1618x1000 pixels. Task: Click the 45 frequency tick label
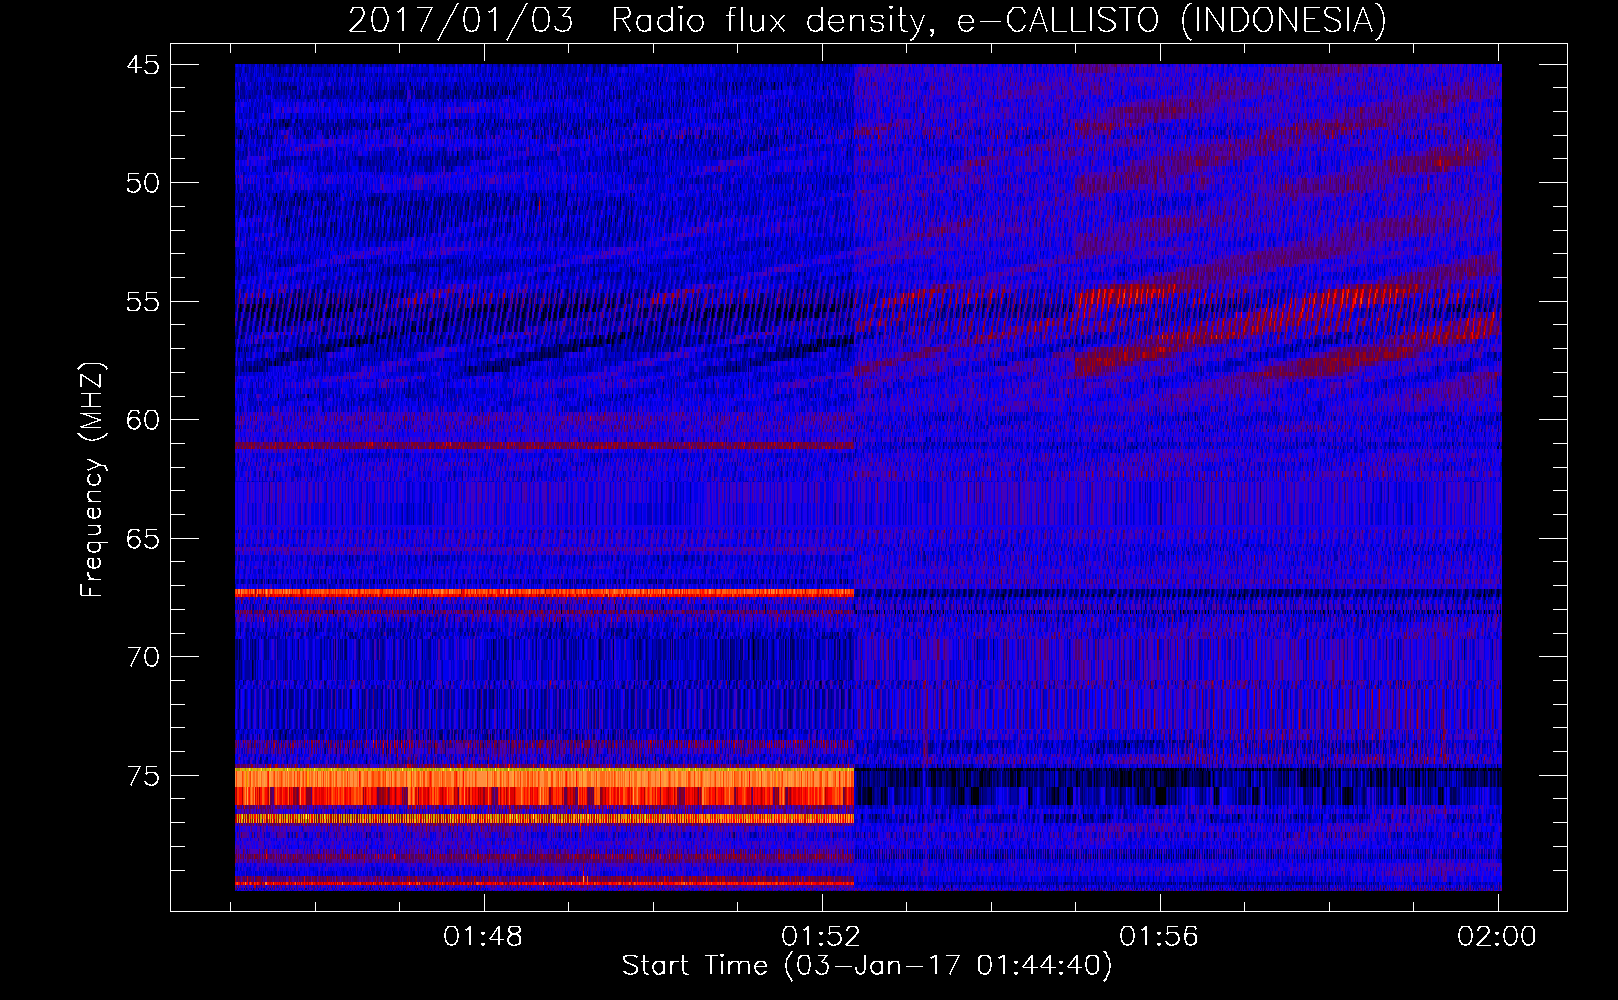[x=143, y=65]
